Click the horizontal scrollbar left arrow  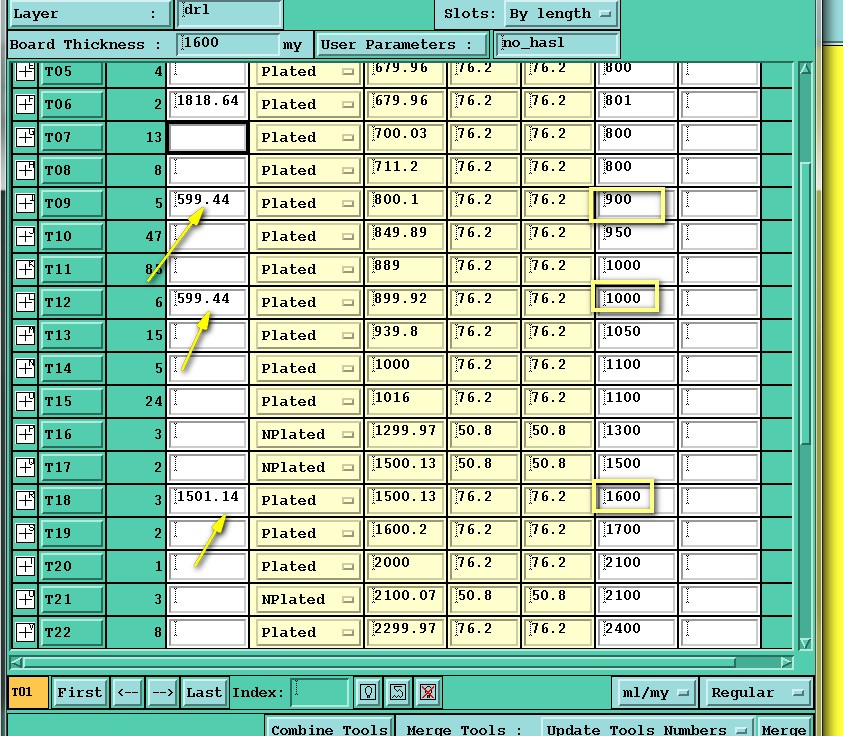click(x=17, y=662)
